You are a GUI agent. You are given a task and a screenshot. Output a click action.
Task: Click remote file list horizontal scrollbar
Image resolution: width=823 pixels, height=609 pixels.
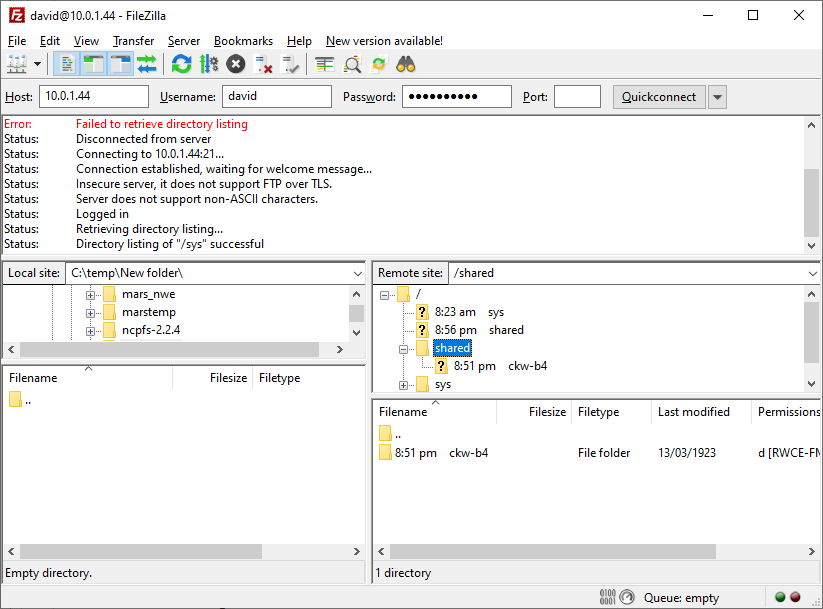[x=553, y=551]
